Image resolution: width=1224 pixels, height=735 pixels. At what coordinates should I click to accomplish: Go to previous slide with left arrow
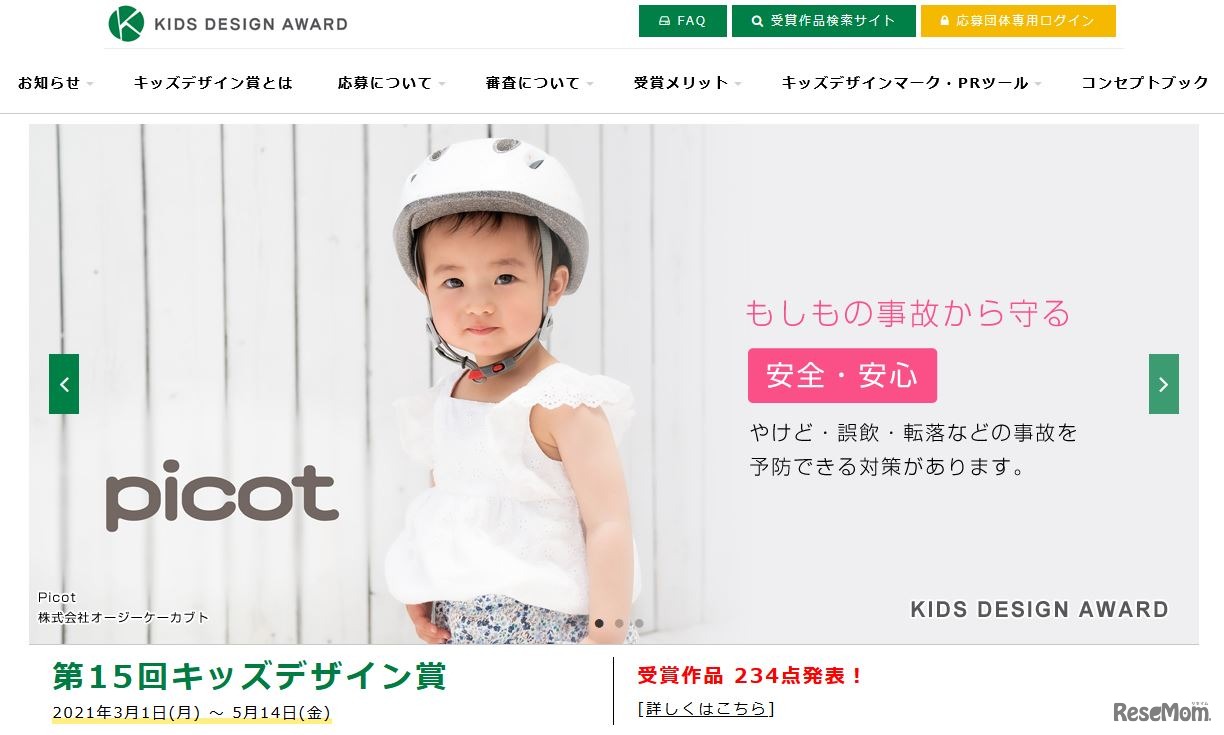click(x=64, y=384)
